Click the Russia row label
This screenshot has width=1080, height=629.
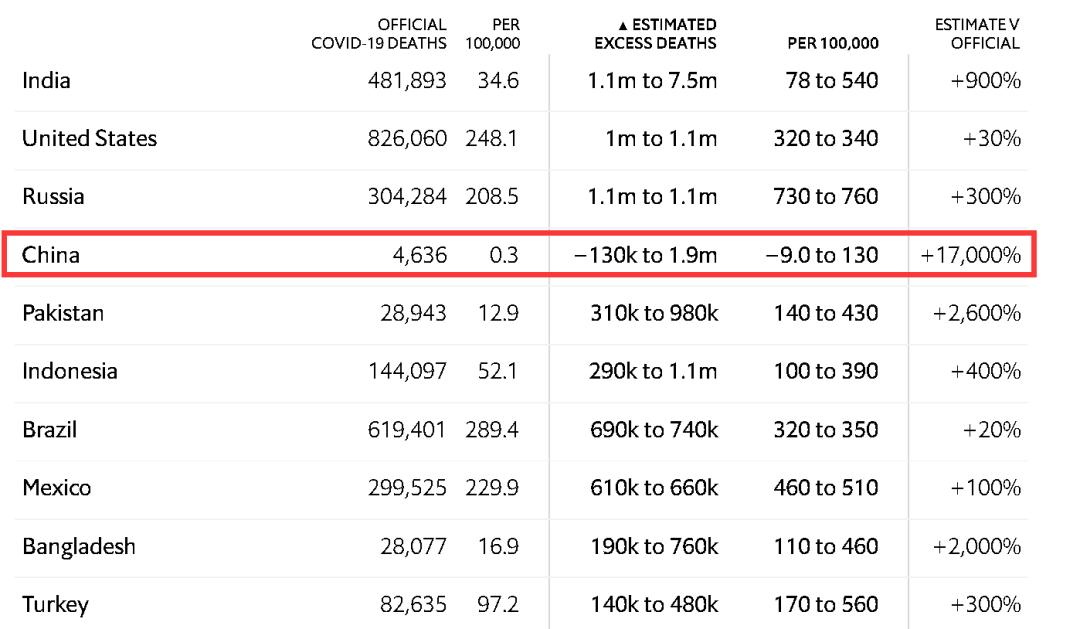(x=53, y=196)
